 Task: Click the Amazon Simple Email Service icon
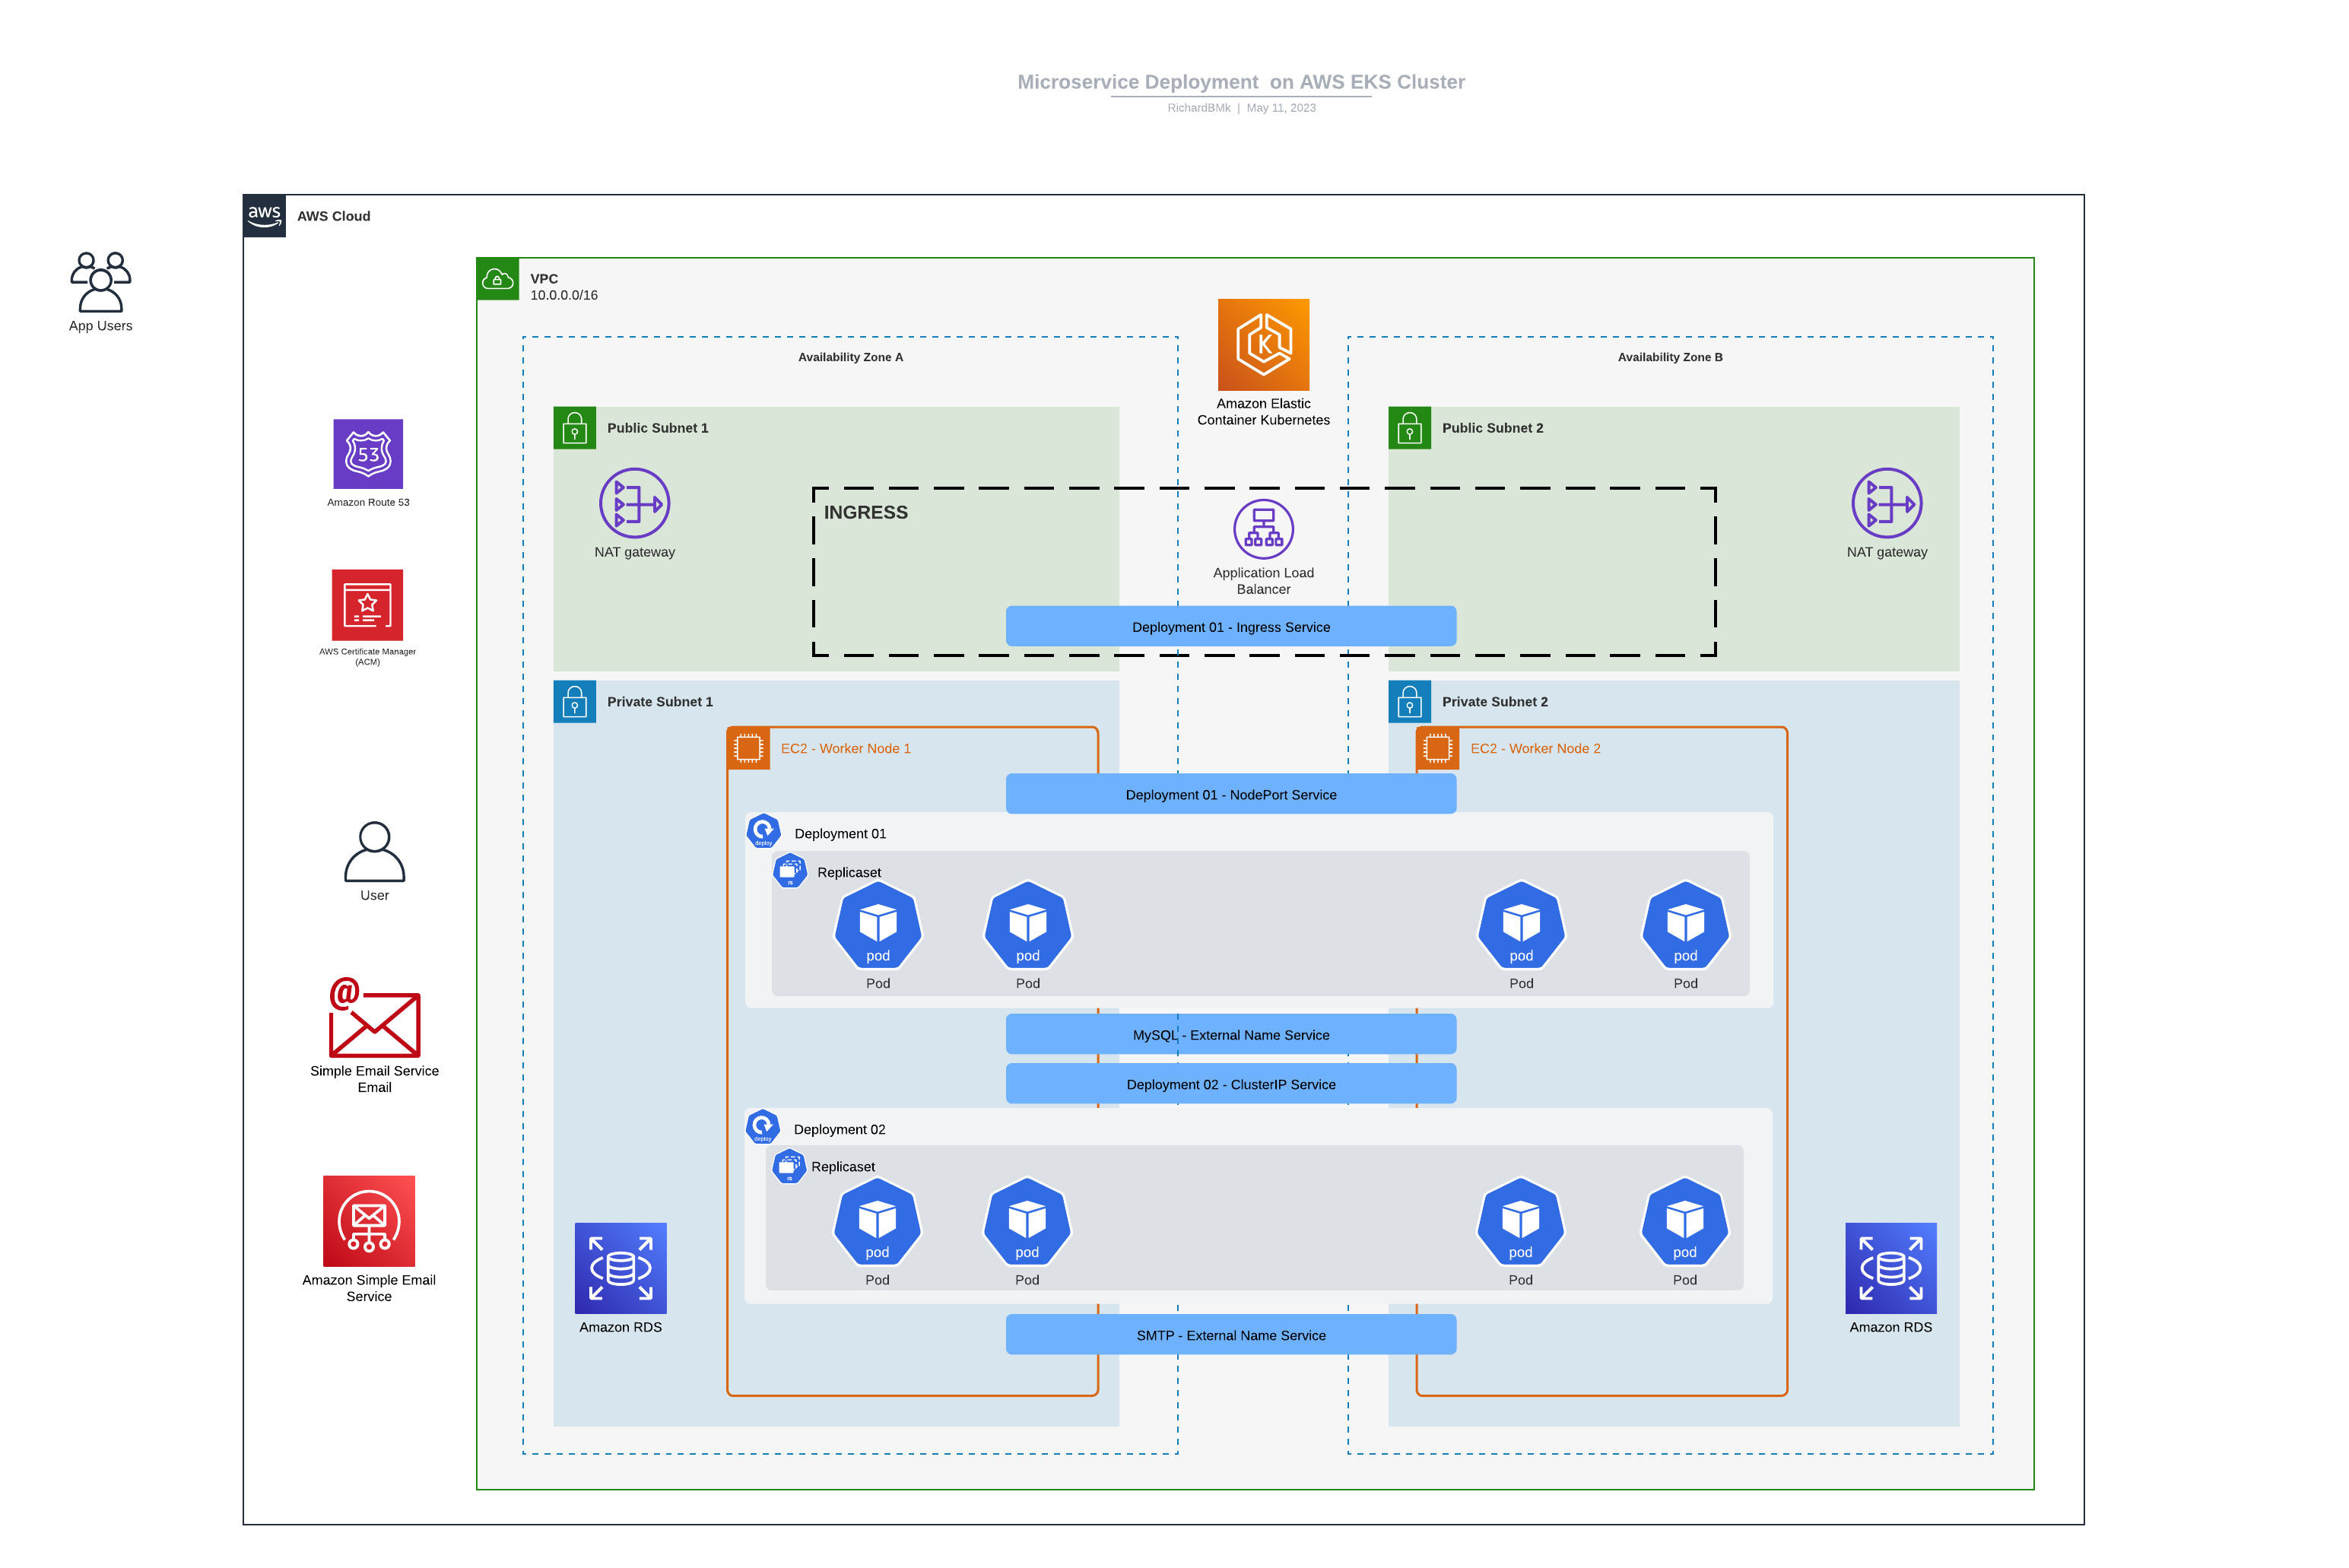(x=369, y=1221)
